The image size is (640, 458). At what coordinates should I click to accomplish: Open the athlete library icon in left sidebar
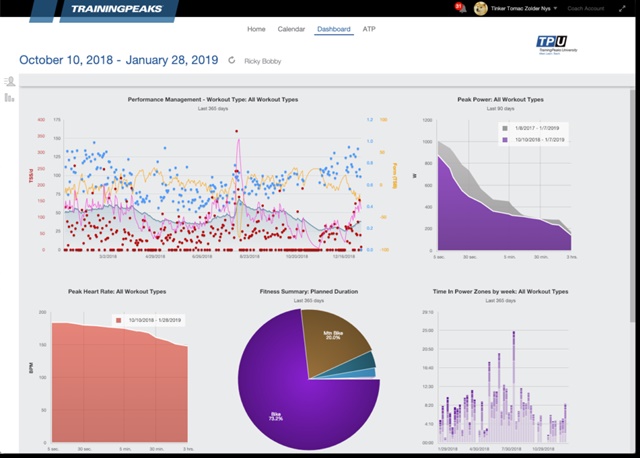point(9,81)
